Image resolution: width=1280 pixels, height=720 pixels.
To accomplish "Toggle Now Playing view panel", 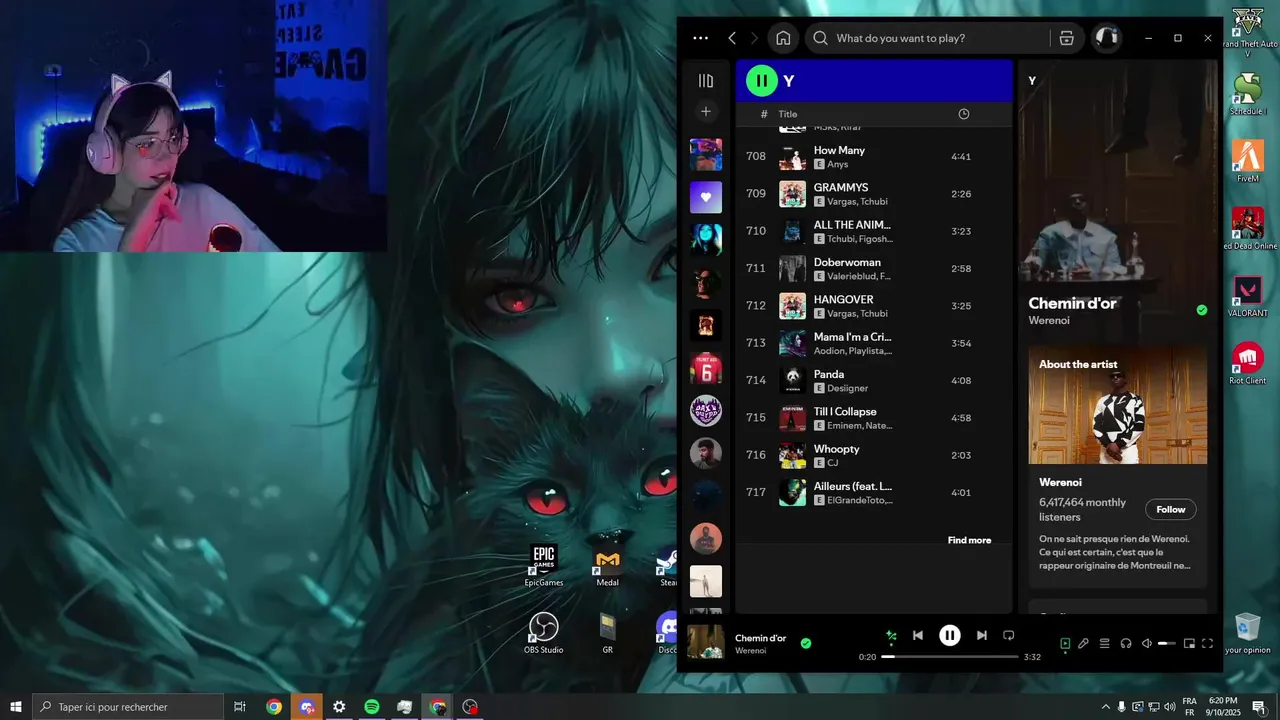I will (1065, 644).
